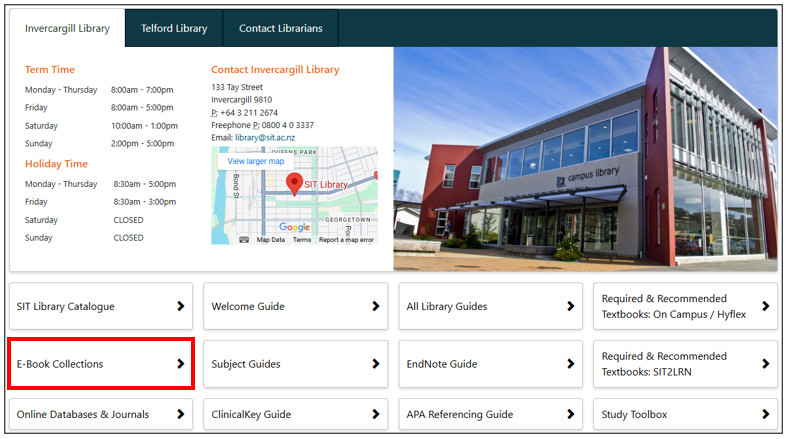Open the APA Referencing Guide
The height and width of the screenshot is (439, 787).
click(x=488, y=414)
